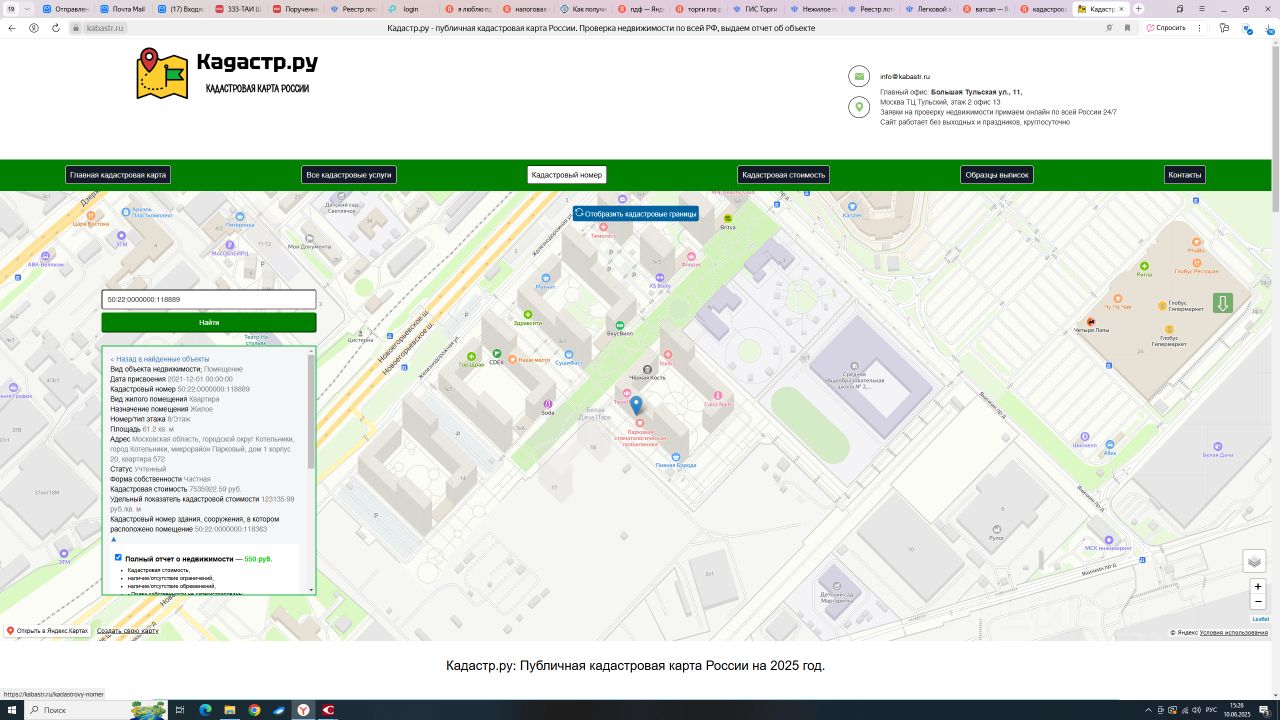Open File Explorer from the taskbar
1280x720 pixels.
pos(229,710)
